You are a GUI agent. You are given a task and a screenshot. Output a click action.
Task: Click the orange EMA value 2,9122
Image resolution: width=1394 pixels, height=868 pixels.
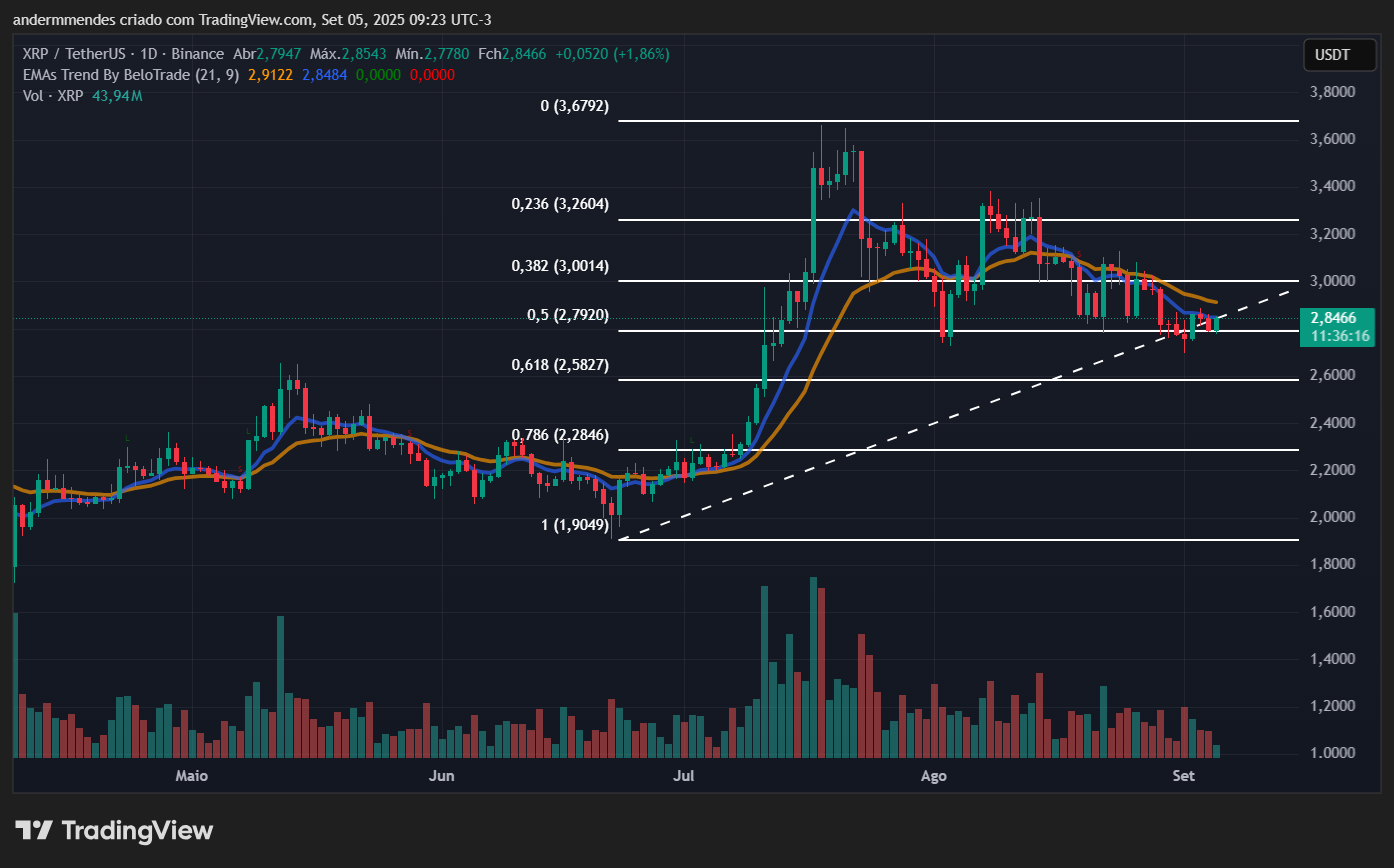tap(269, 74)
